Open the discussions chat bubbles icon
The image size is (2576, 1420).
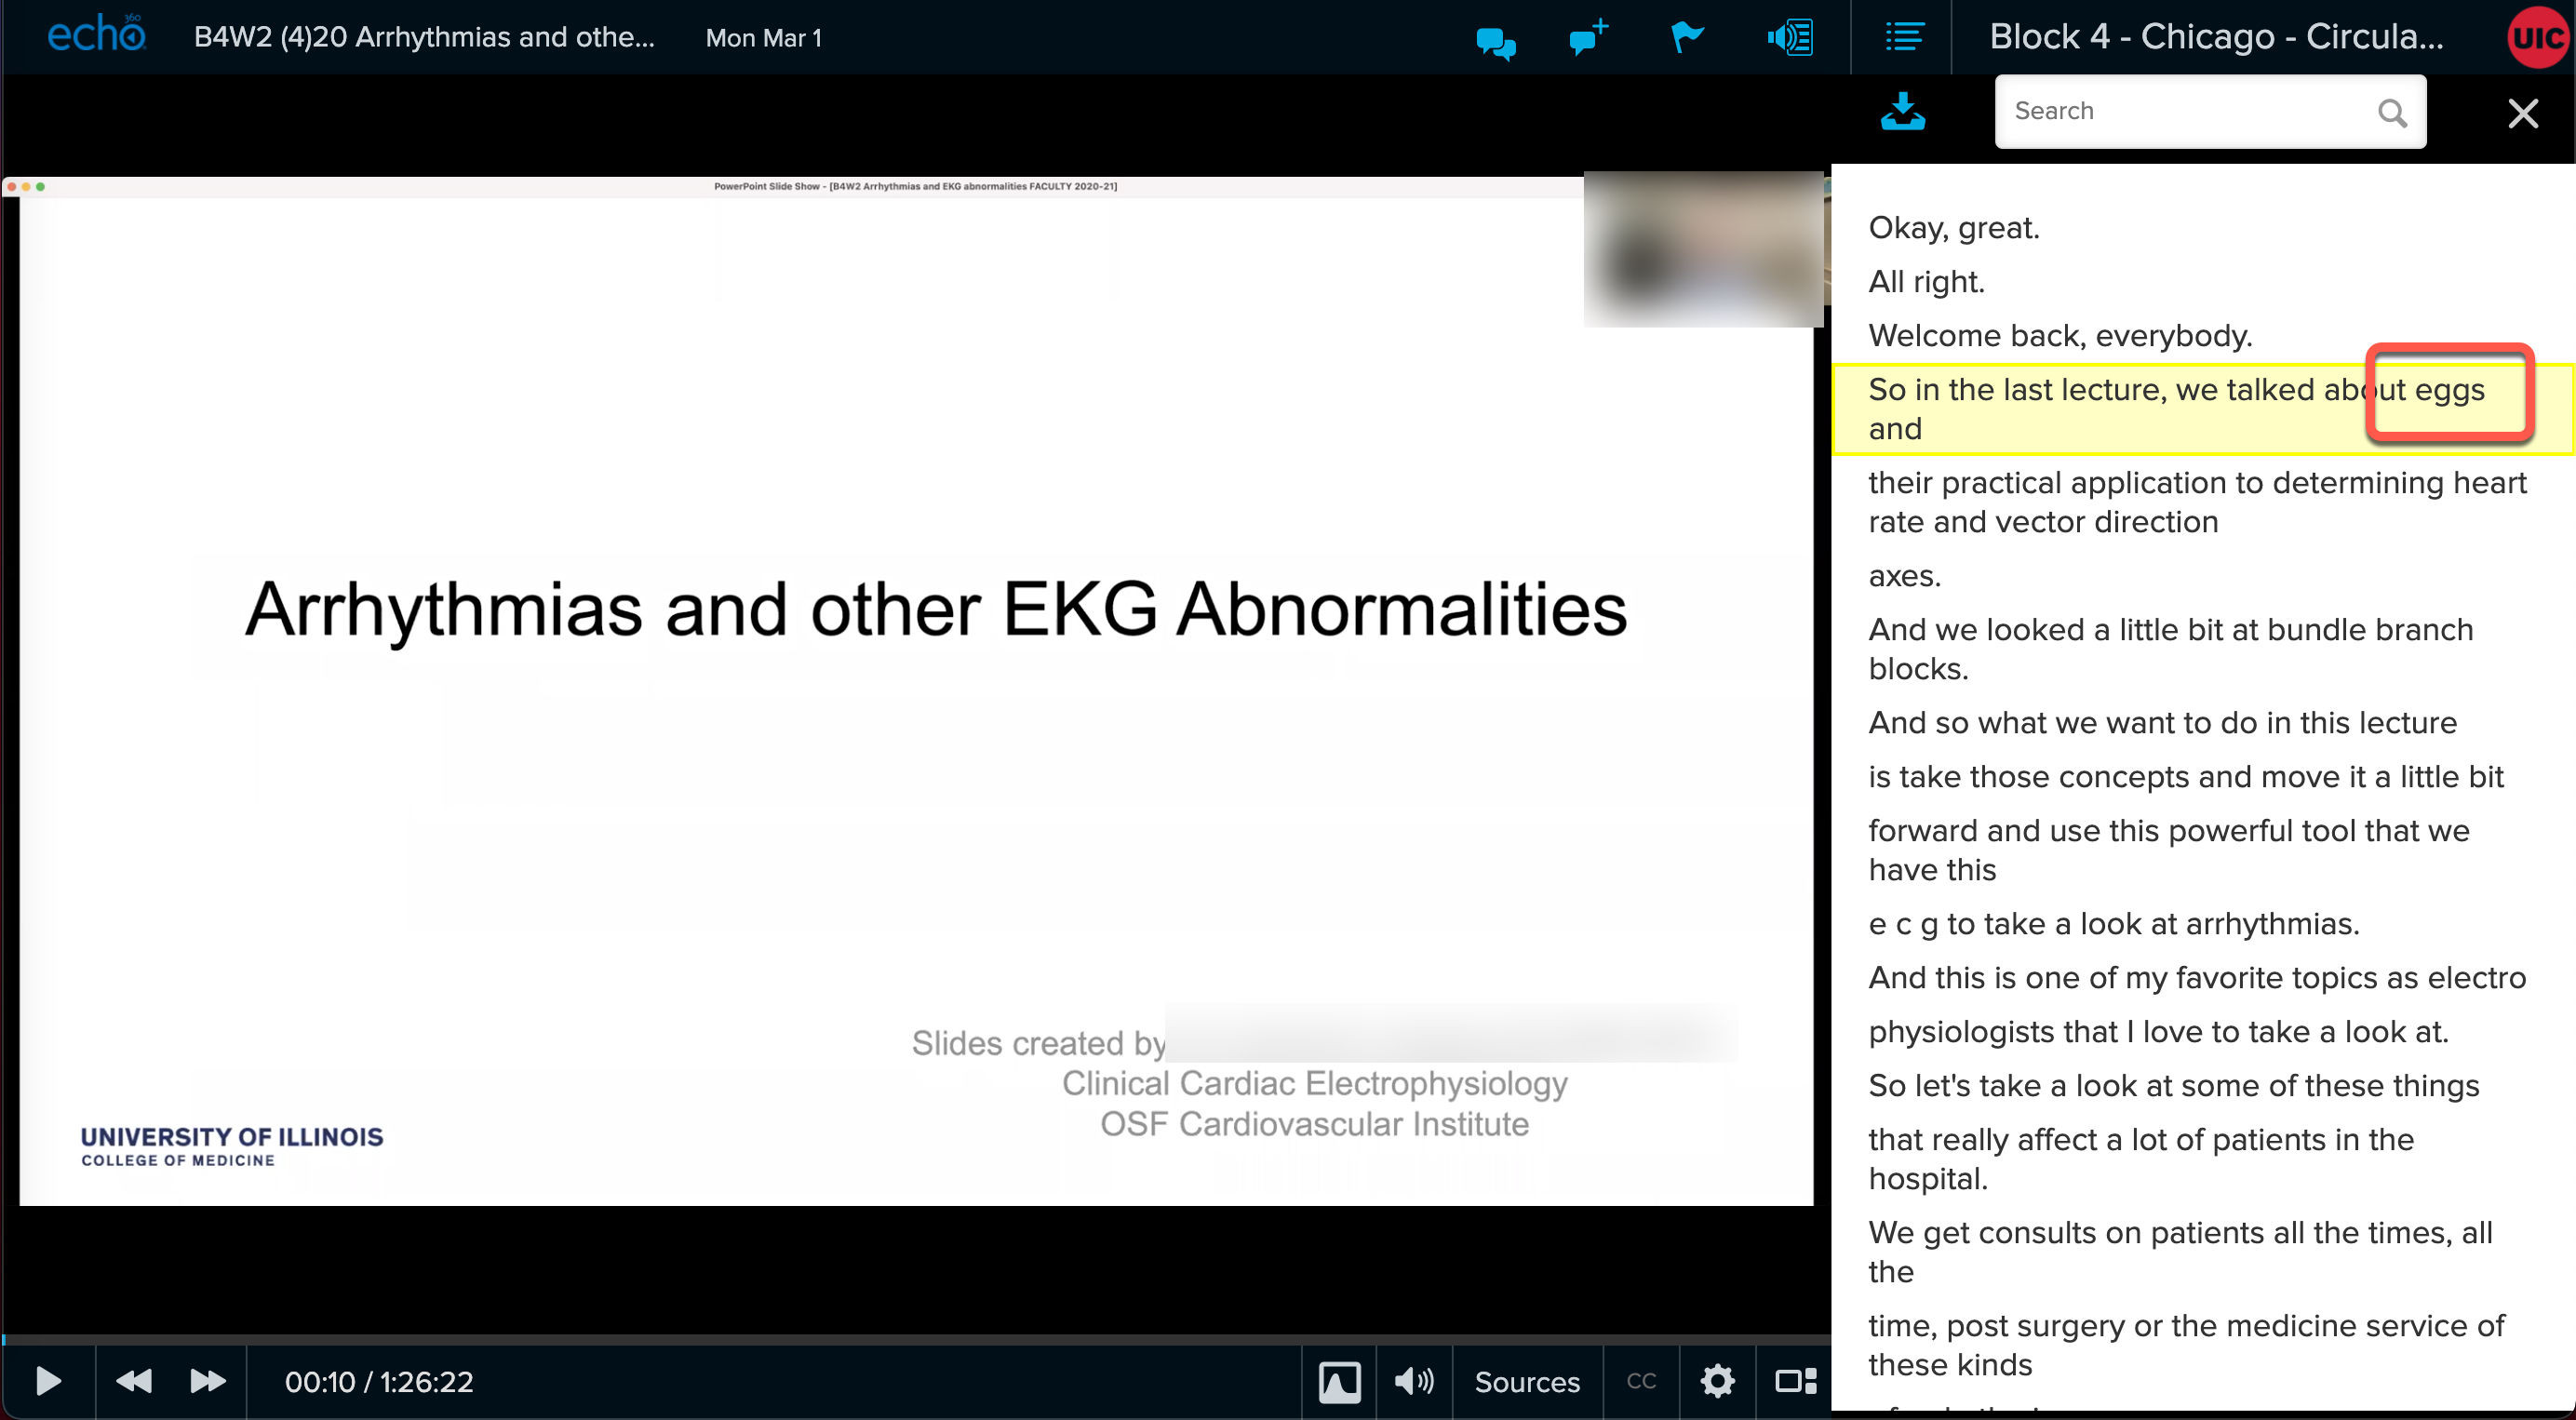[x=1495, y=41]
